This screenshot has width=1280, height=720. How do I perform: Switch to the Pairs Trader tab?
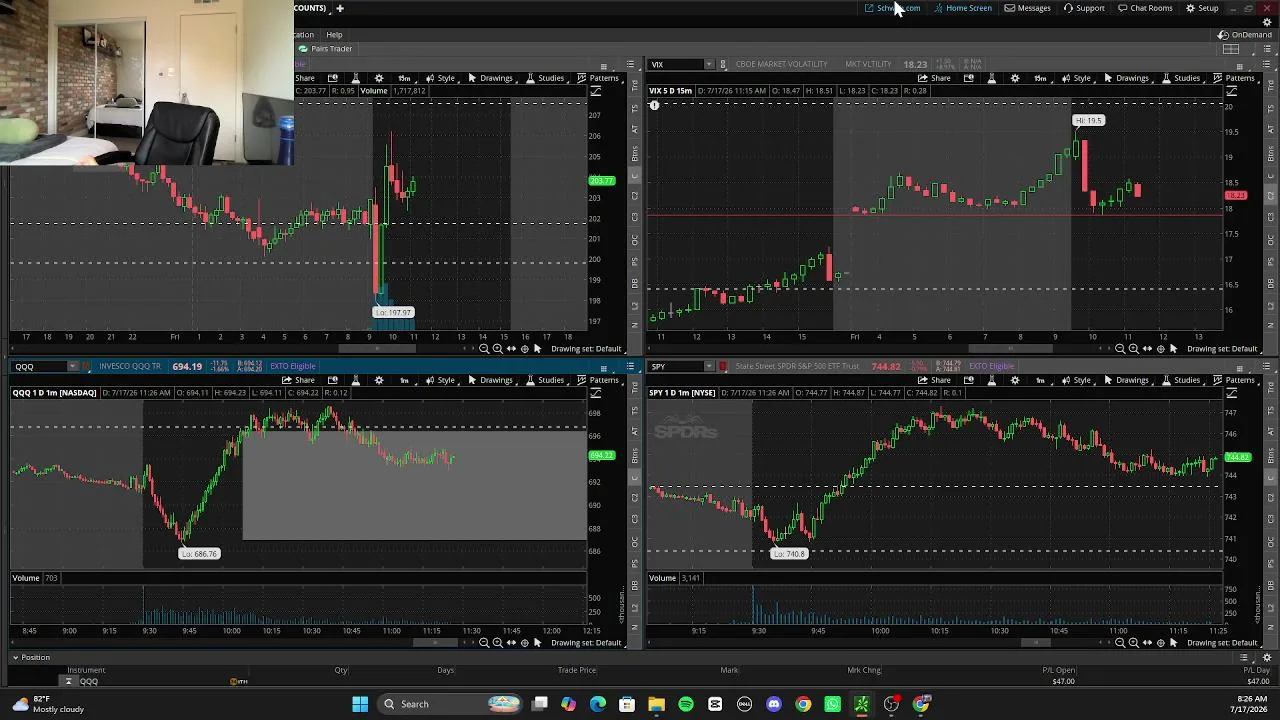[325, 49]
